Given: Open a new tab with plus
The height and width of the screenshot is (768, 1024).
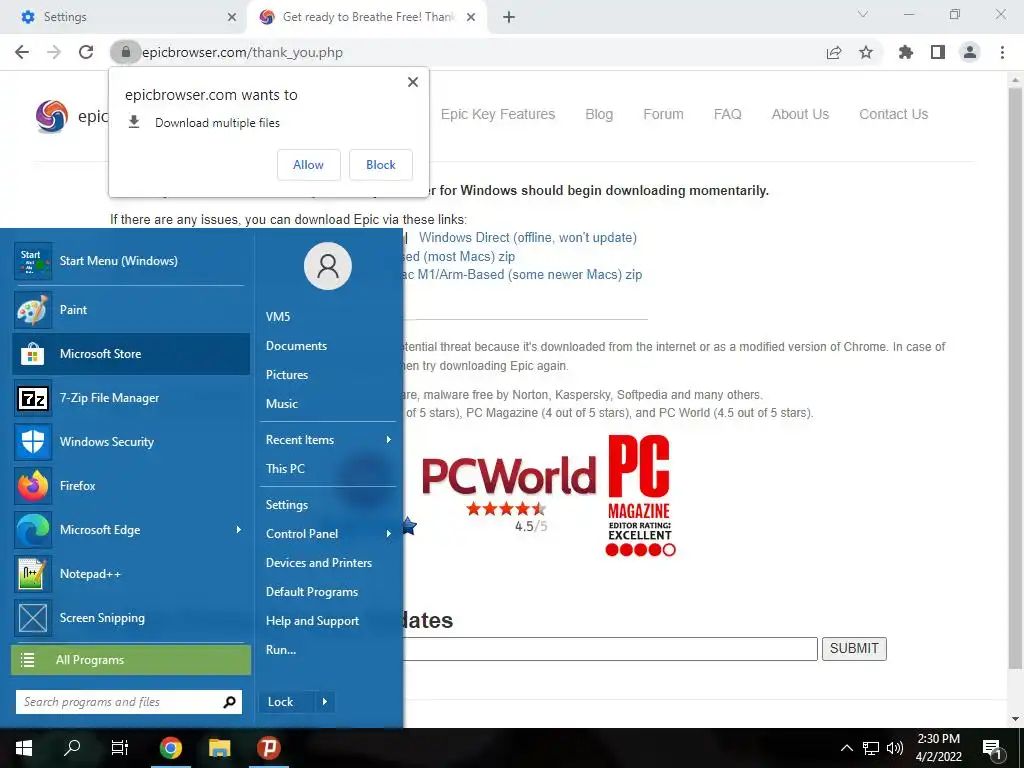Looking at the screenshot, I should 509,17.
